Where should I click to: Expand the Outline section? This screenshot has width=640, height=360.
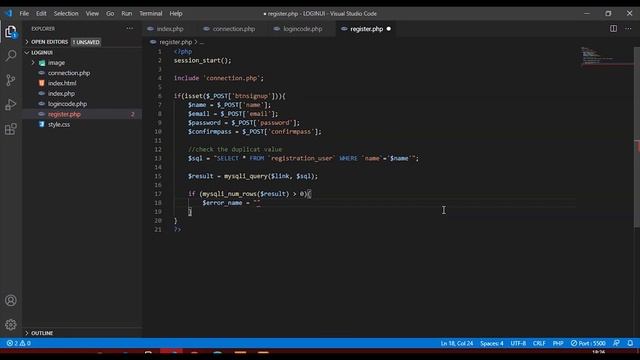[x=42, y=333]
